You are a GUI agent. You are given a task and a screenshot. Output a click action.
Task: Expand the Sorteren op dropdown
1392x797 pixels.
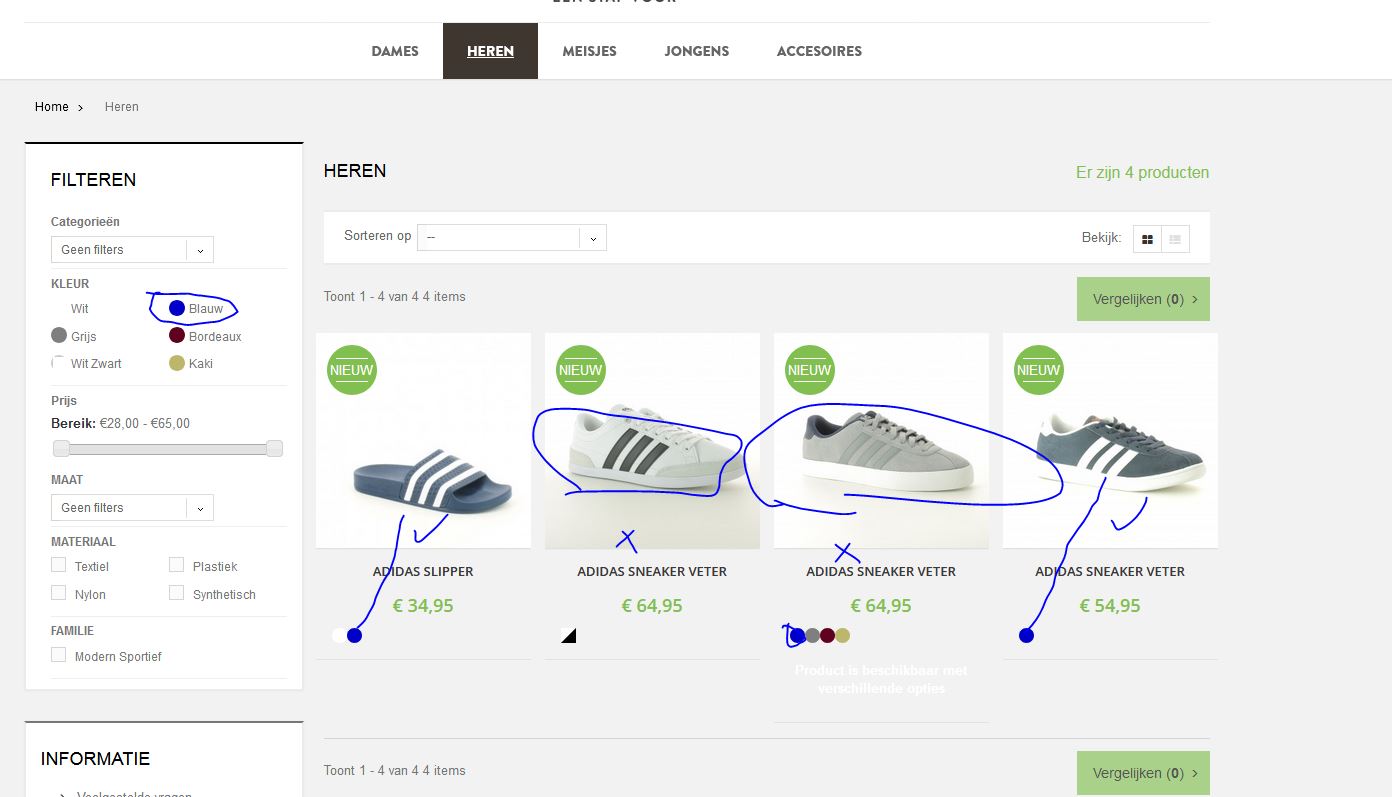click(512, 237)
